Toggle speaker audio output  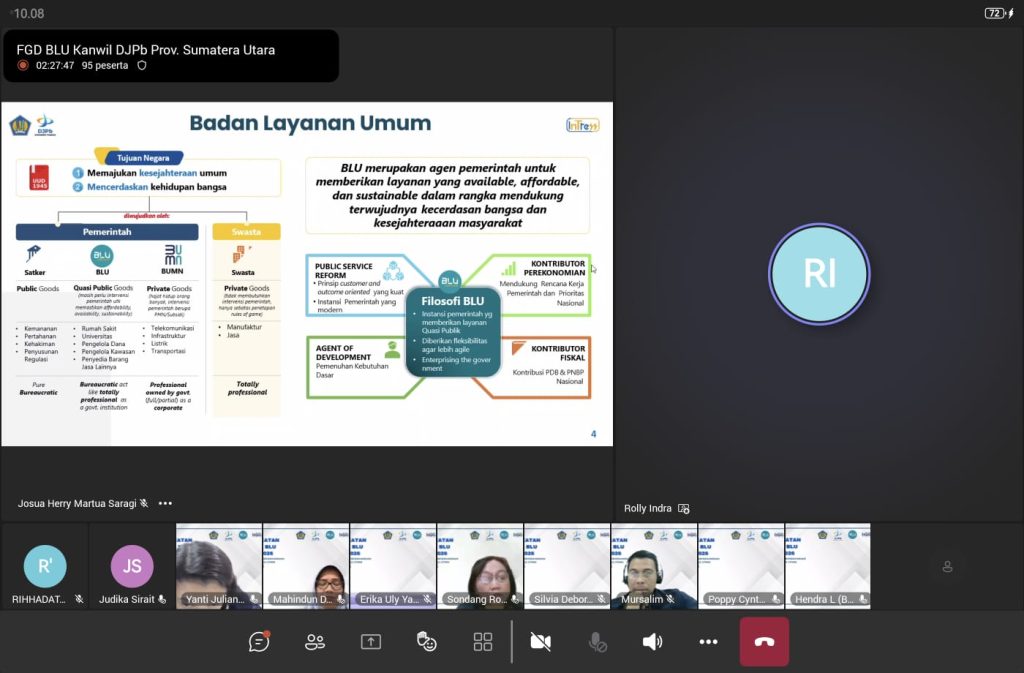coord(652,642)
